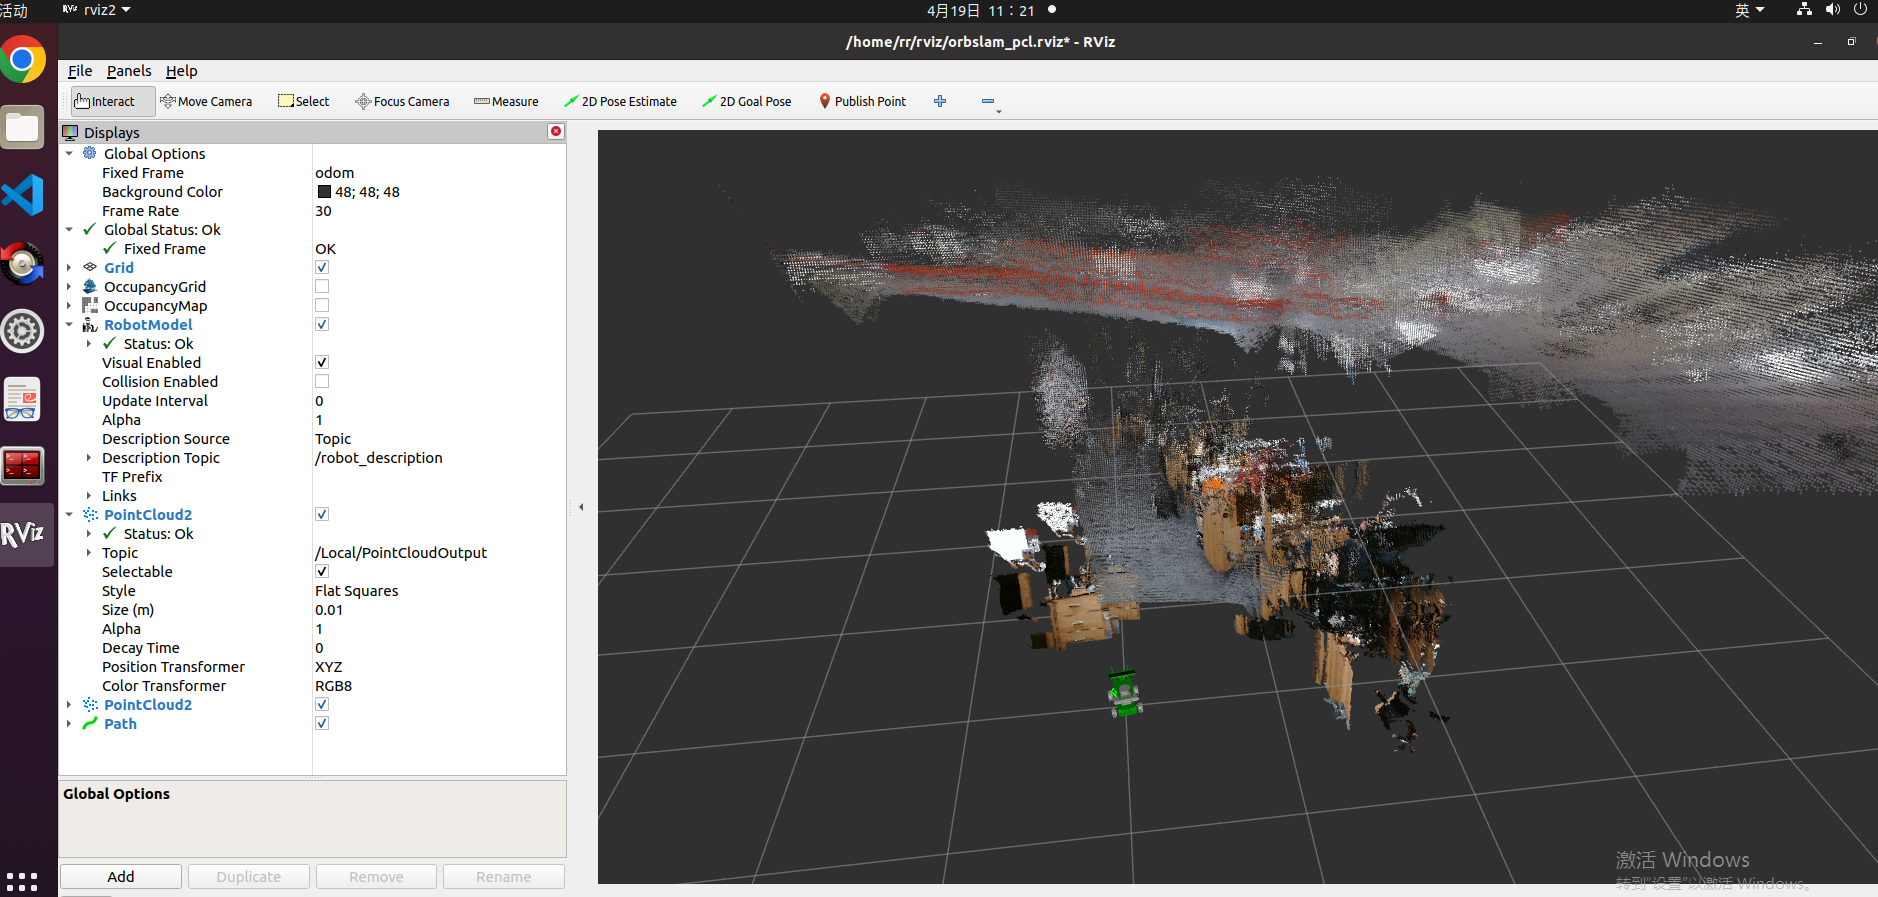Click the Fixed Frame value odom

(335, 172)
